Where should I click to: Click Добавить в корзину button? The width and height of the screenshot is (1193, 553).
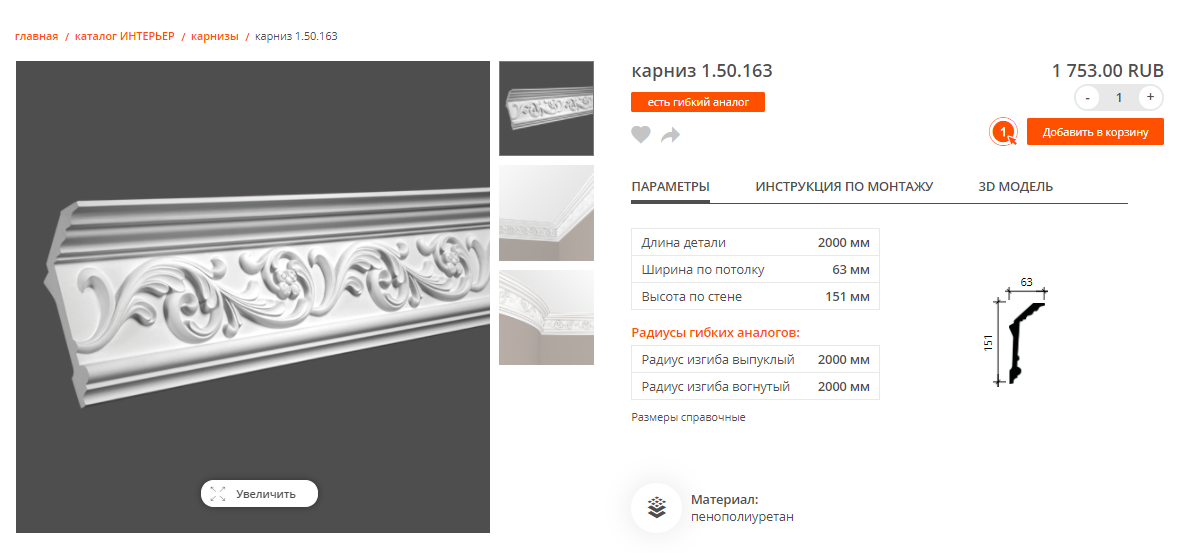(1095, 132)
